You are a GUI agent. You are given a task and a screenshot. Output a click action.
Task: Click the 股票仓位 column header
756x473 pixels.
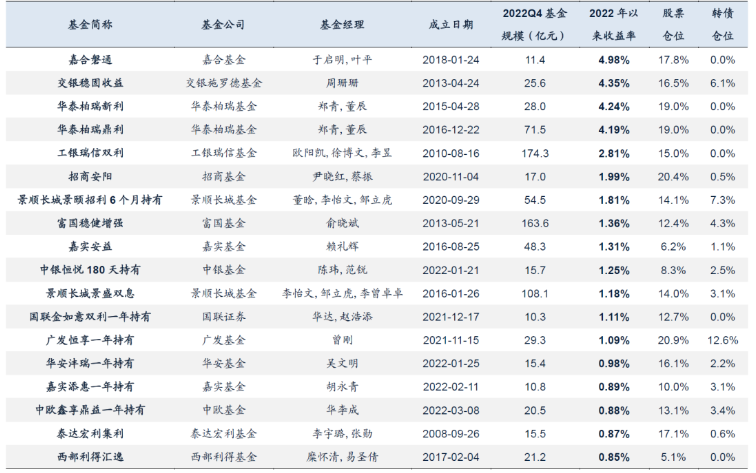click(x=673, y=25)
